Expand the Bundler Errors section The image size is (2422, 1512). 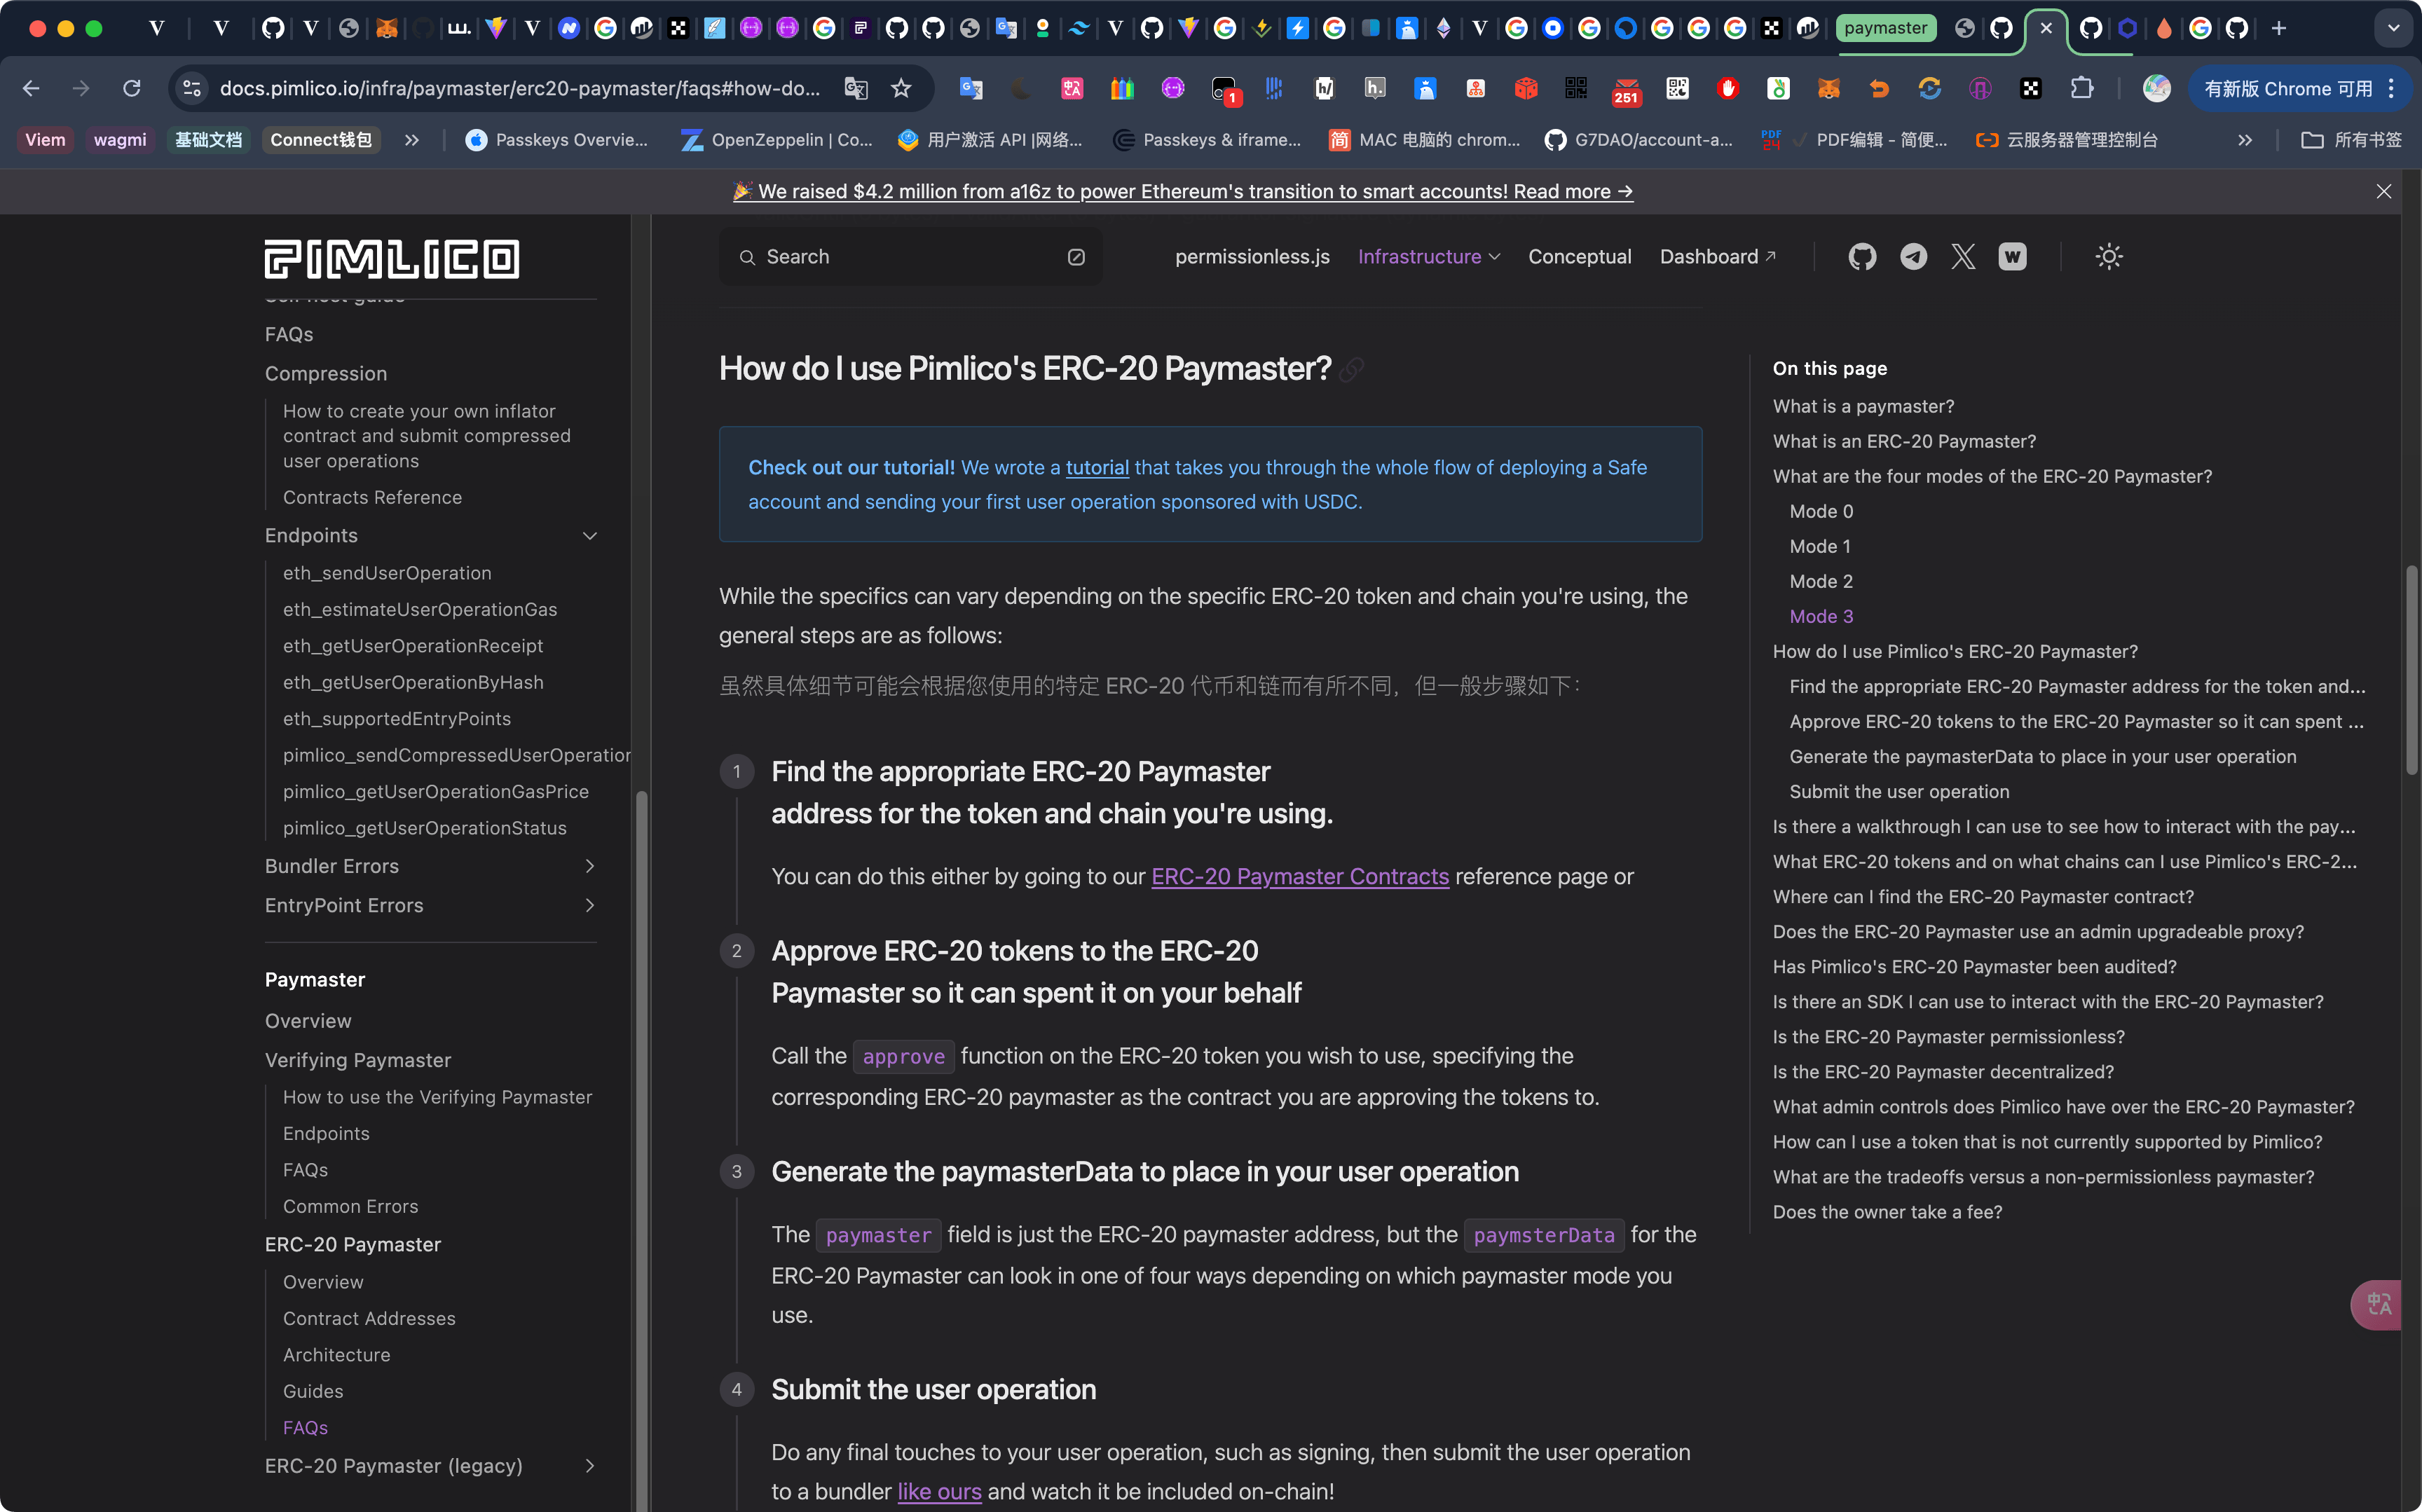[590, 866]
